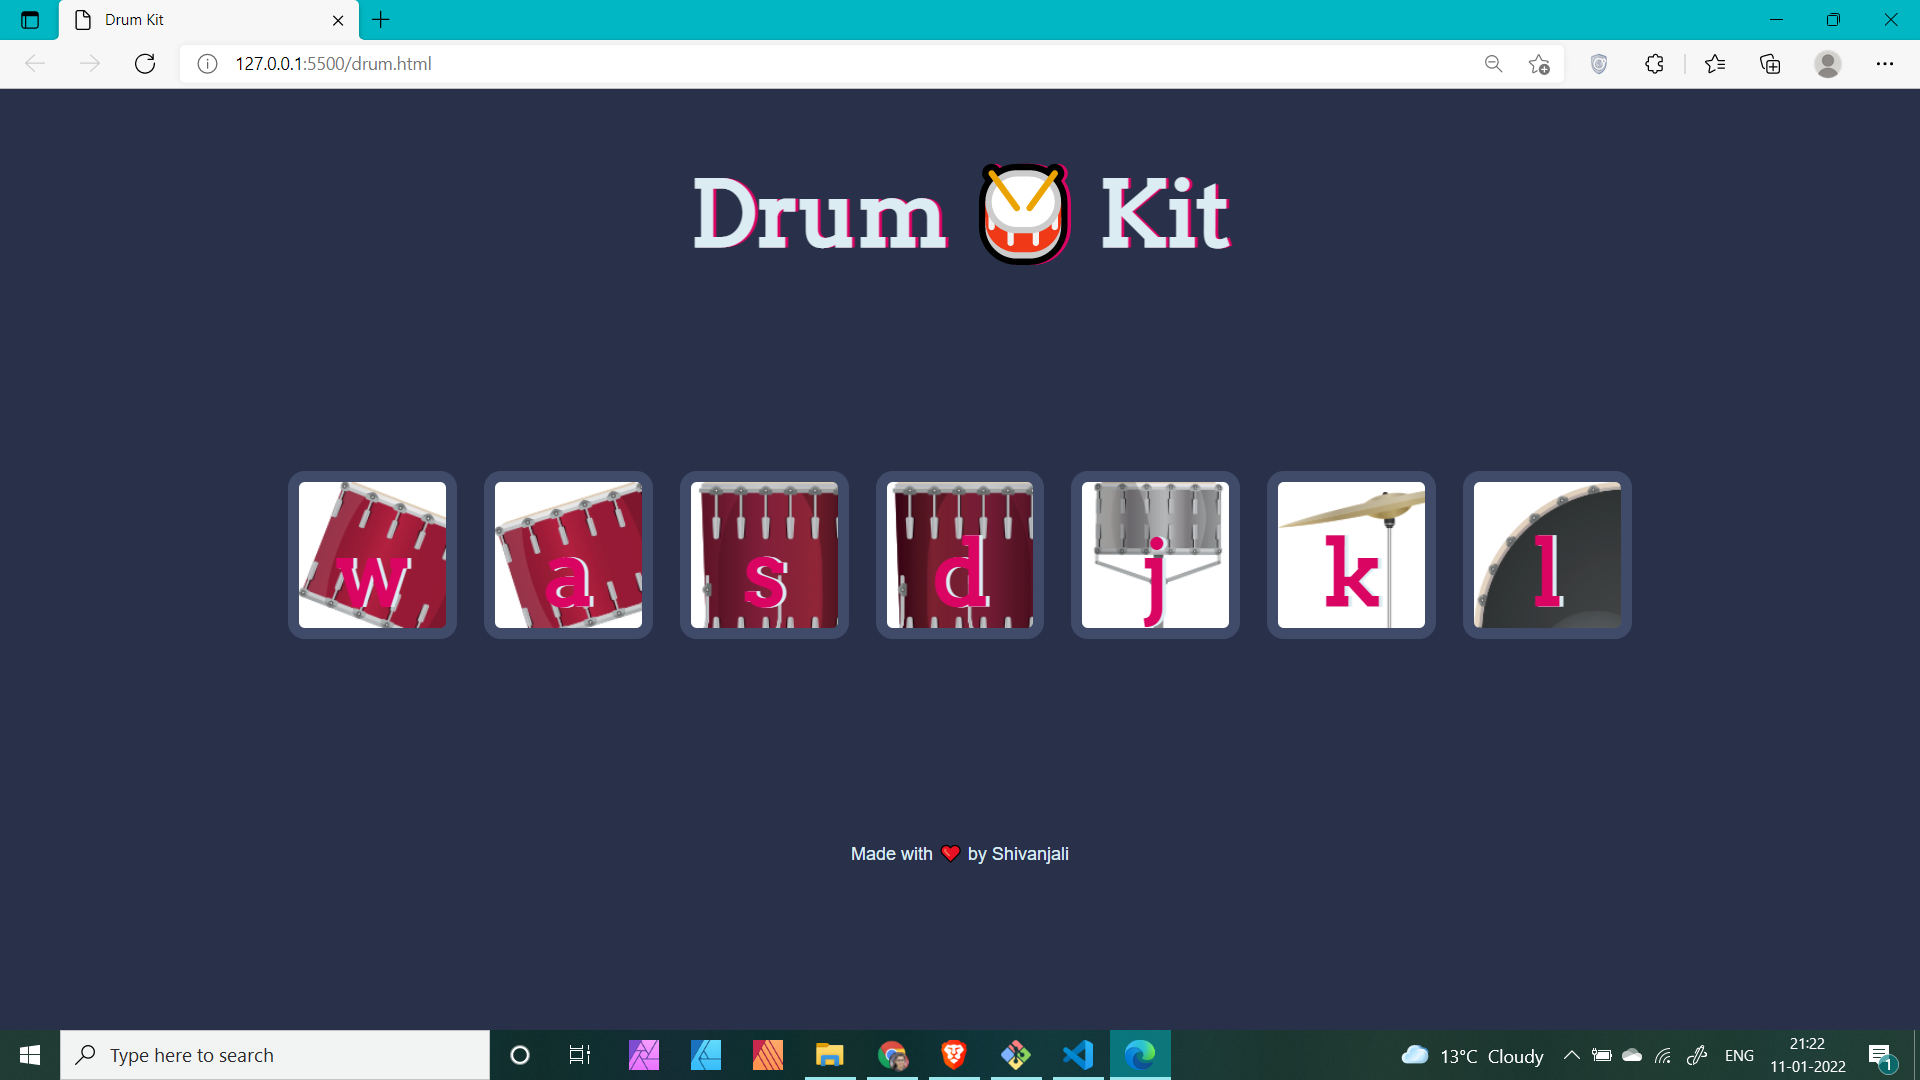Open a new browser tab
This screenshot has width=1920, height=1080.
pyautogui.click(x=381, y=20)
